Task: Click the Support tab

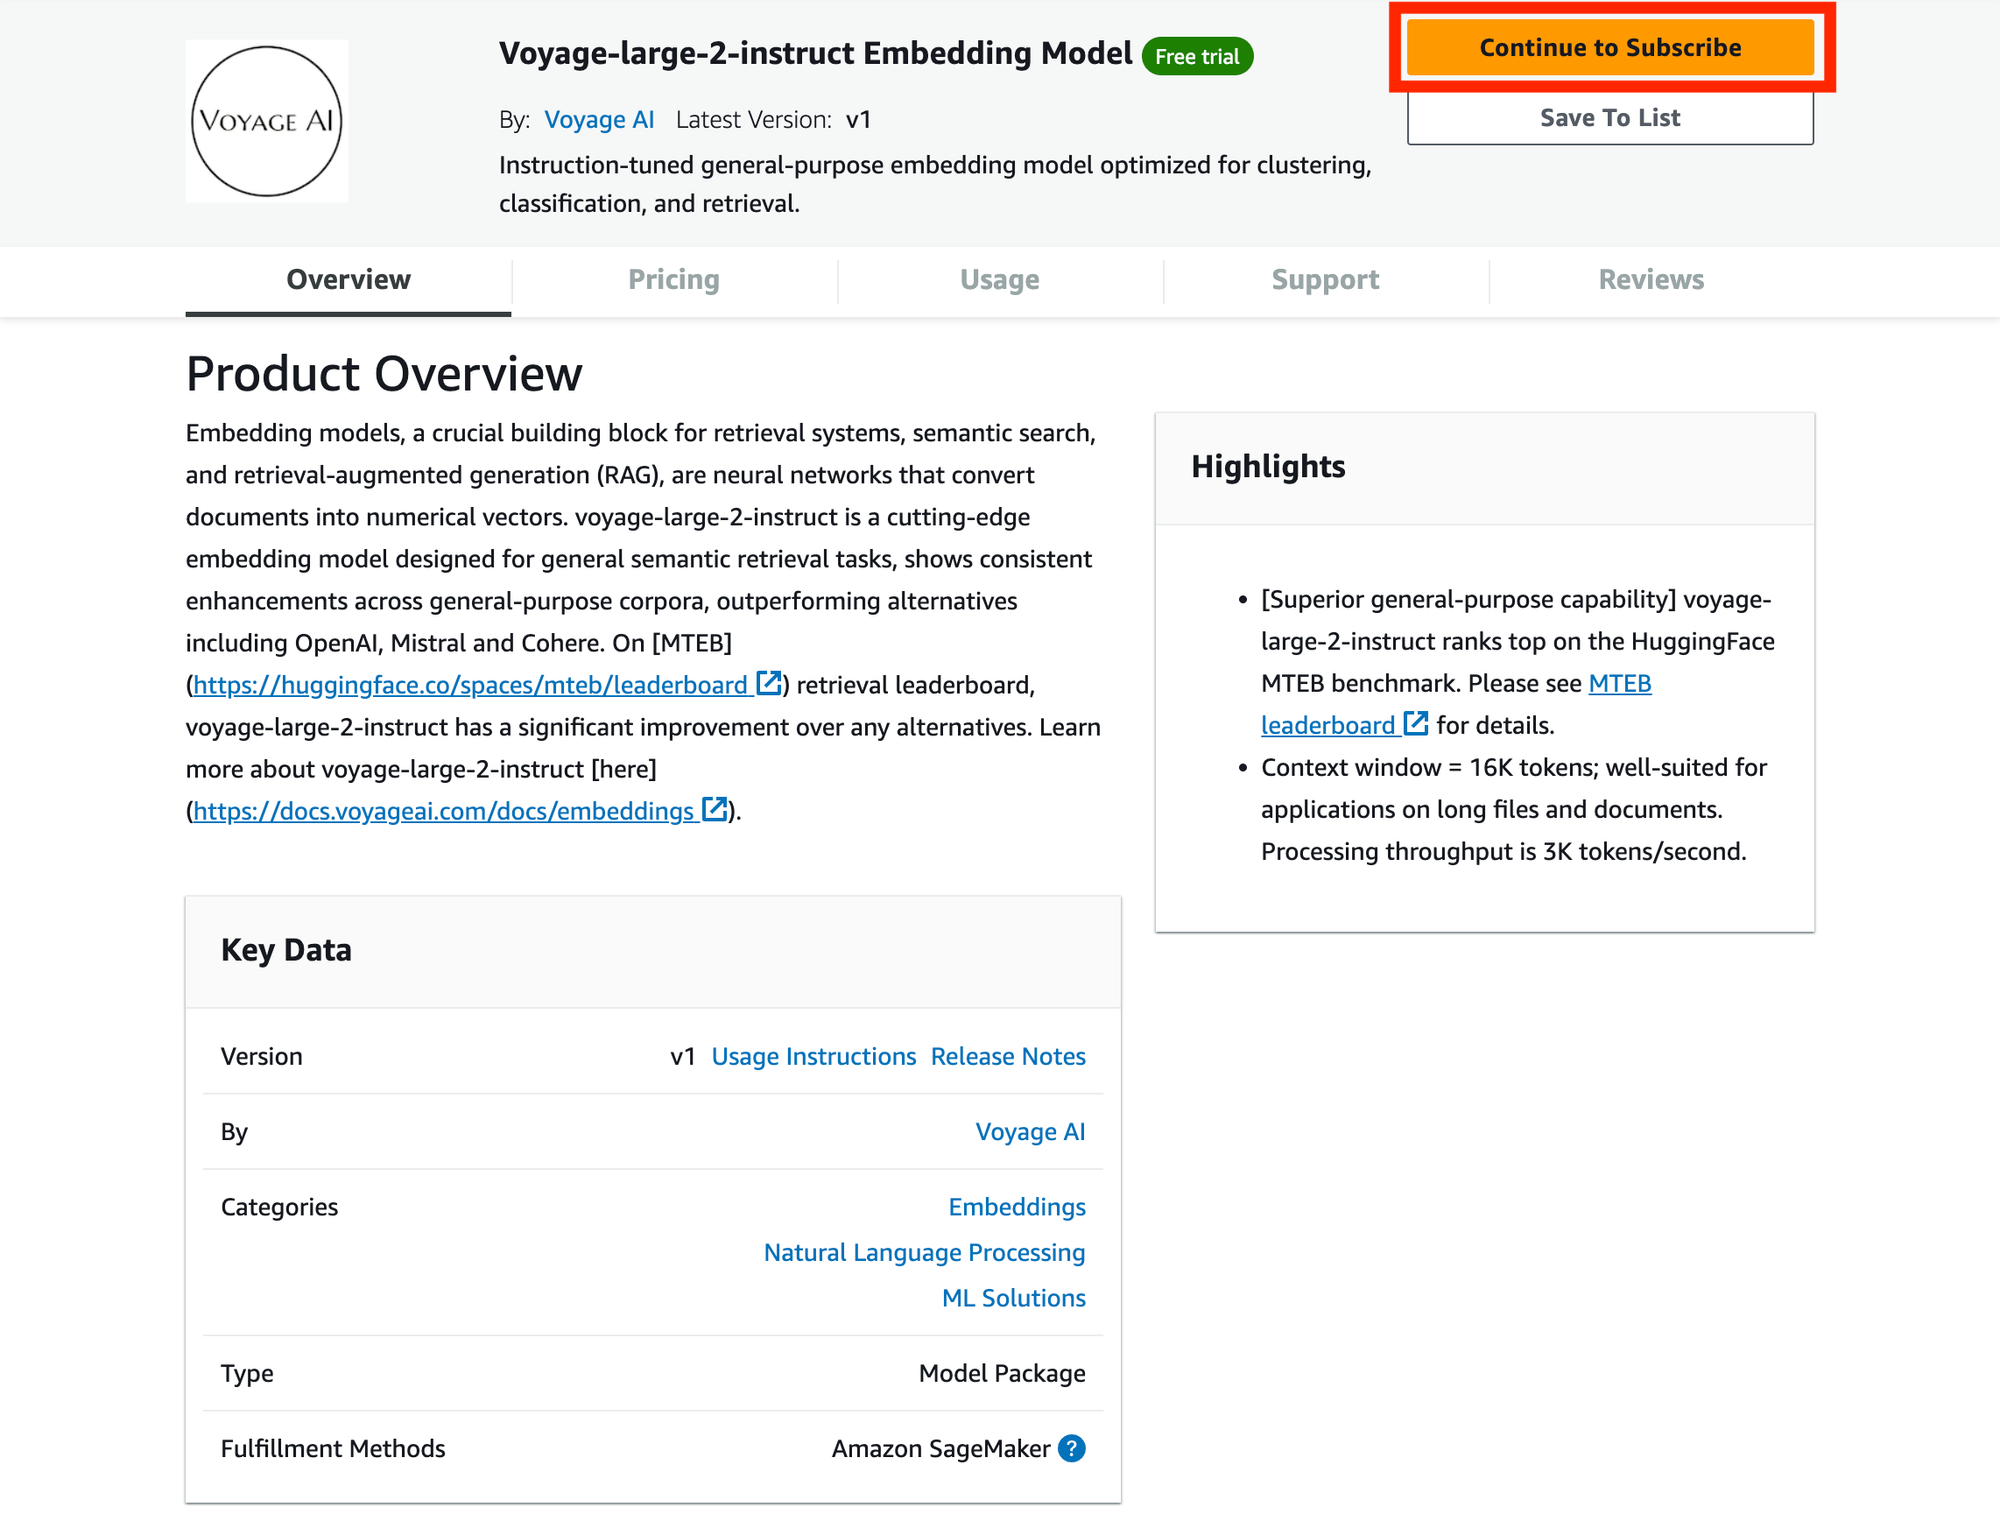Action: [x=1326, y=278]
